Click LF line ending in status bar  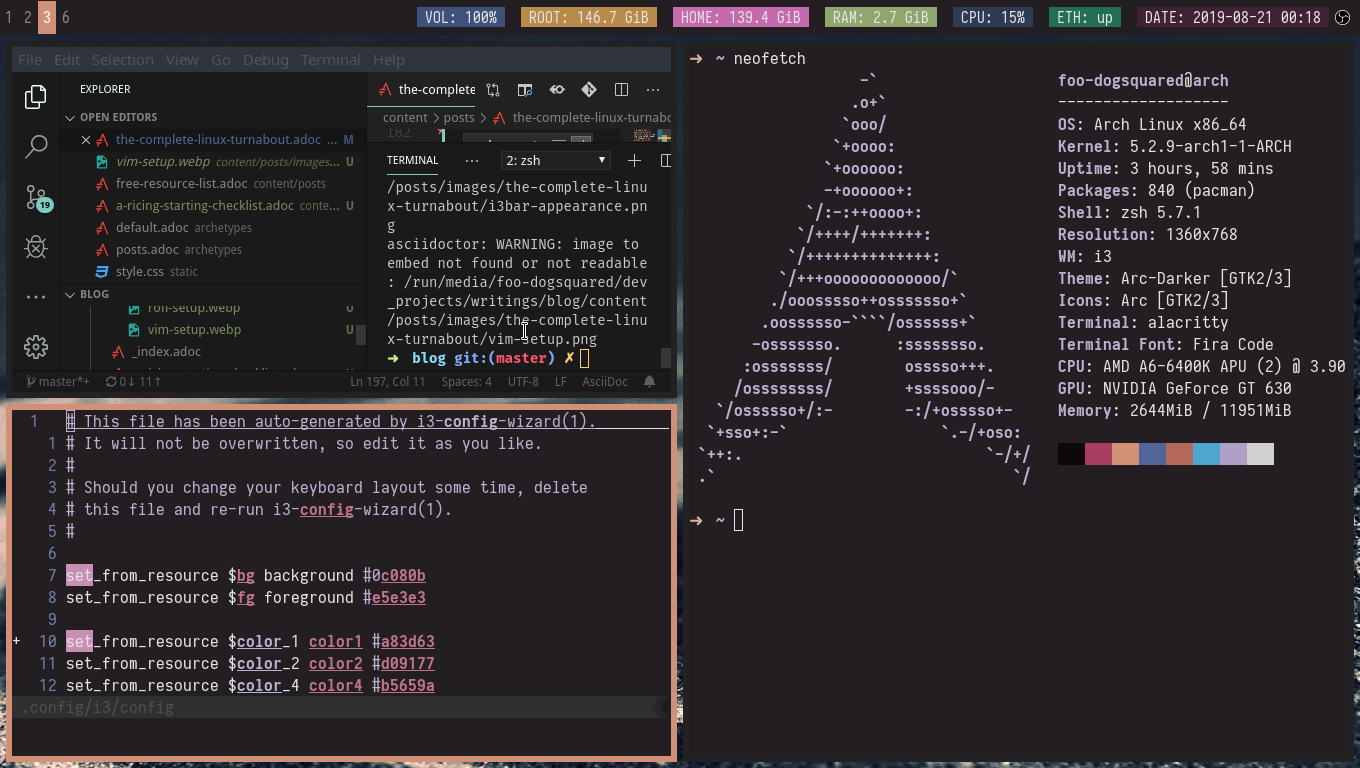(561, 381)
